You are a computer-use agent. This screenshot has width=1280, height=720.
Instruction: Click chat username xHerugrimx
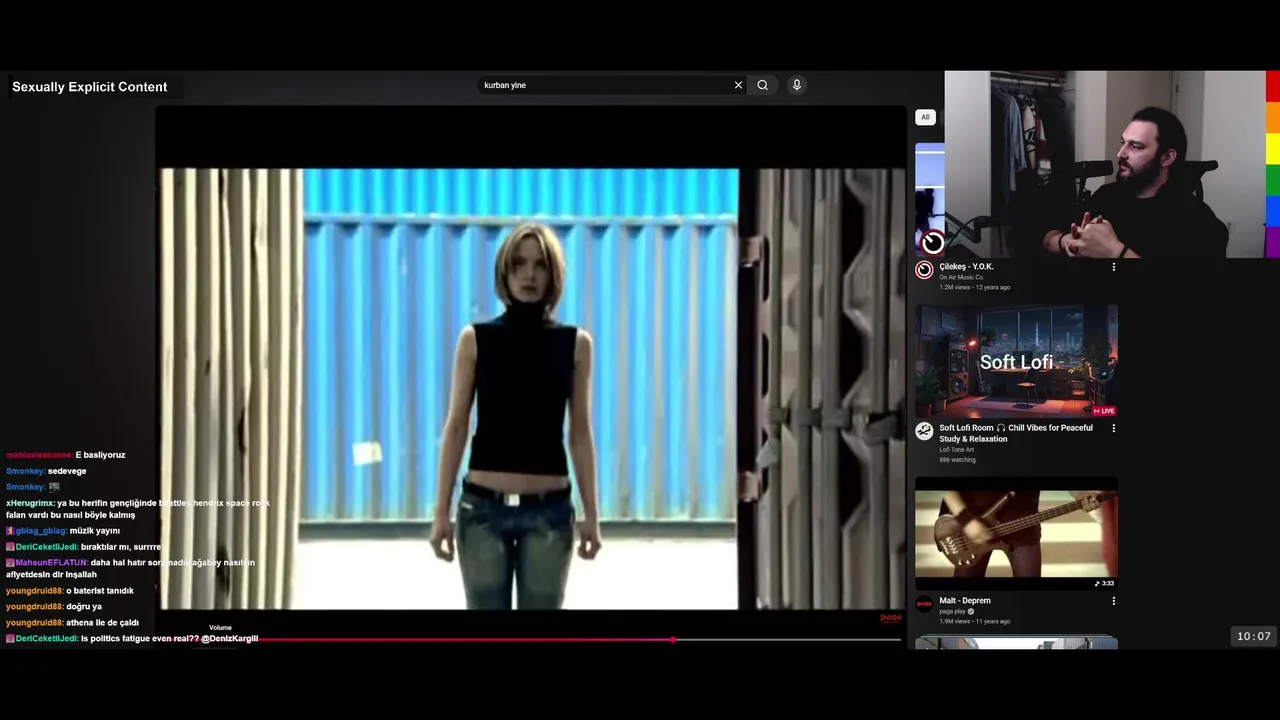coord(30,503)
